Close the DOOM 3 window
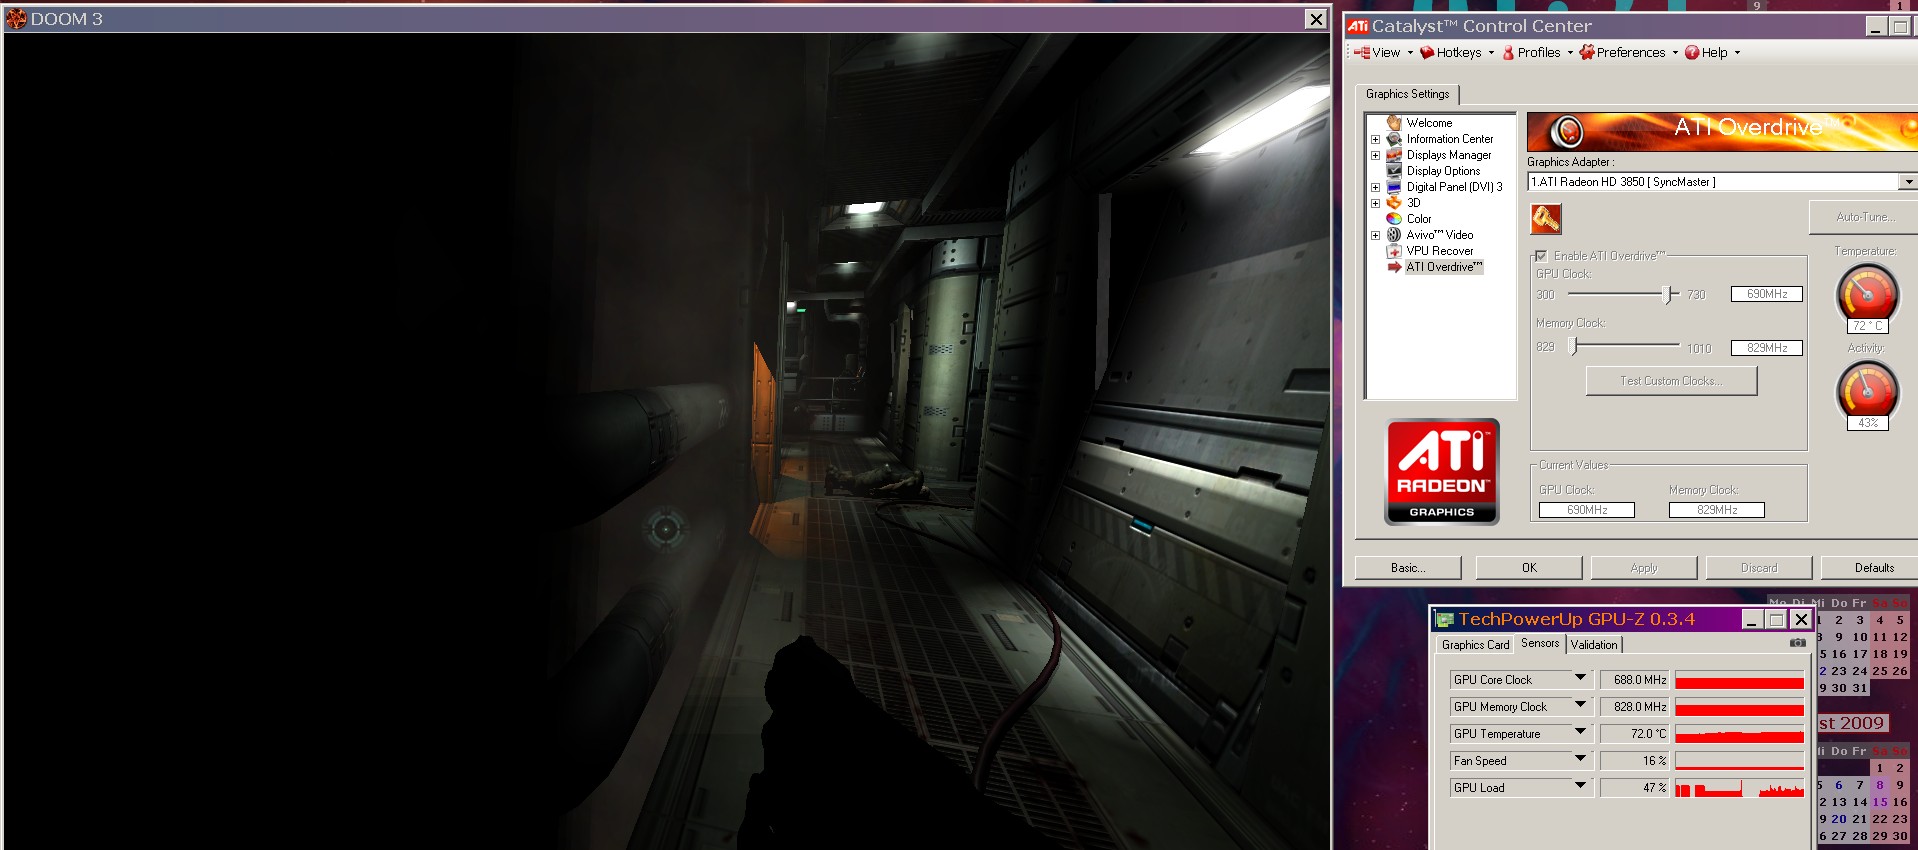Screen dimensions: 1918x850 pyautogui.click(x=1316, y=19)
